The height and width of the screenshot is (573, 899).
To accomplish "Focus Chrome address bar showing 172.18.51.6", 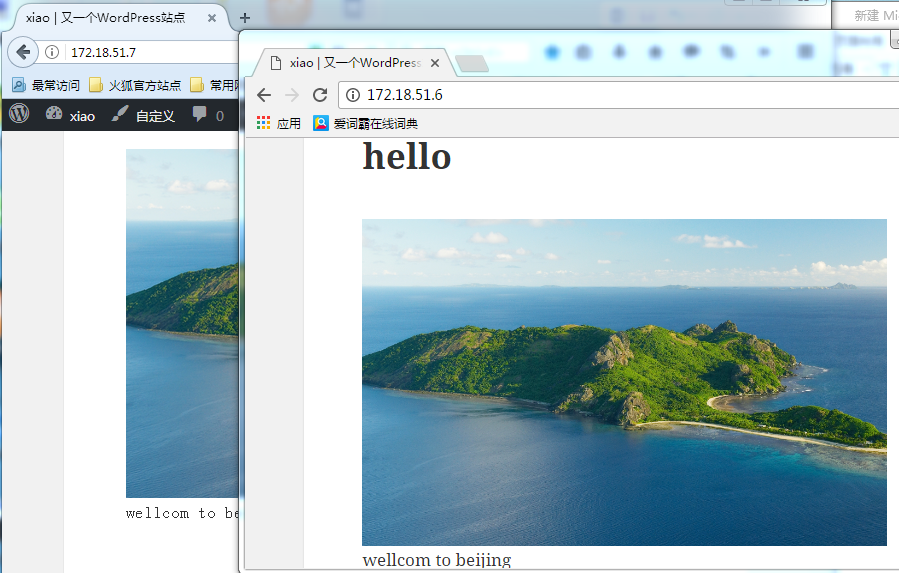I will [619, 95].
